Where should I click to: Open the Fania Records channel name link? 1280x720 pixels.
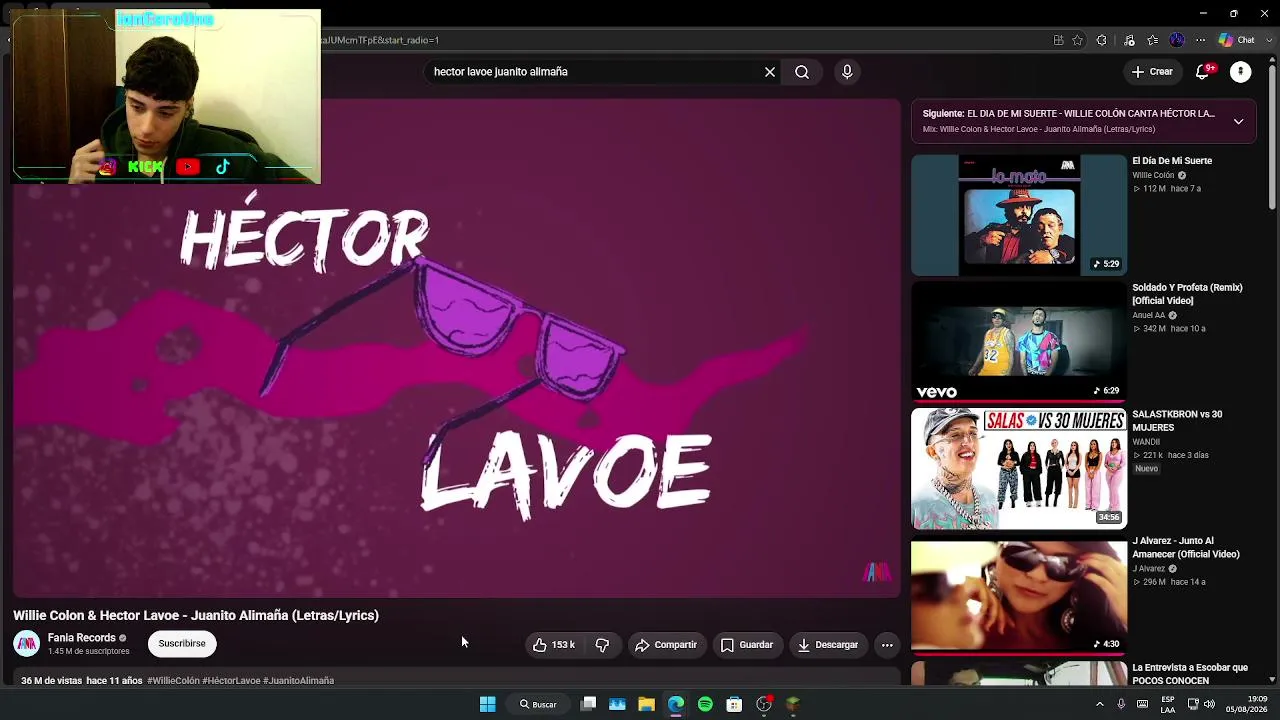tap(82, 638)
